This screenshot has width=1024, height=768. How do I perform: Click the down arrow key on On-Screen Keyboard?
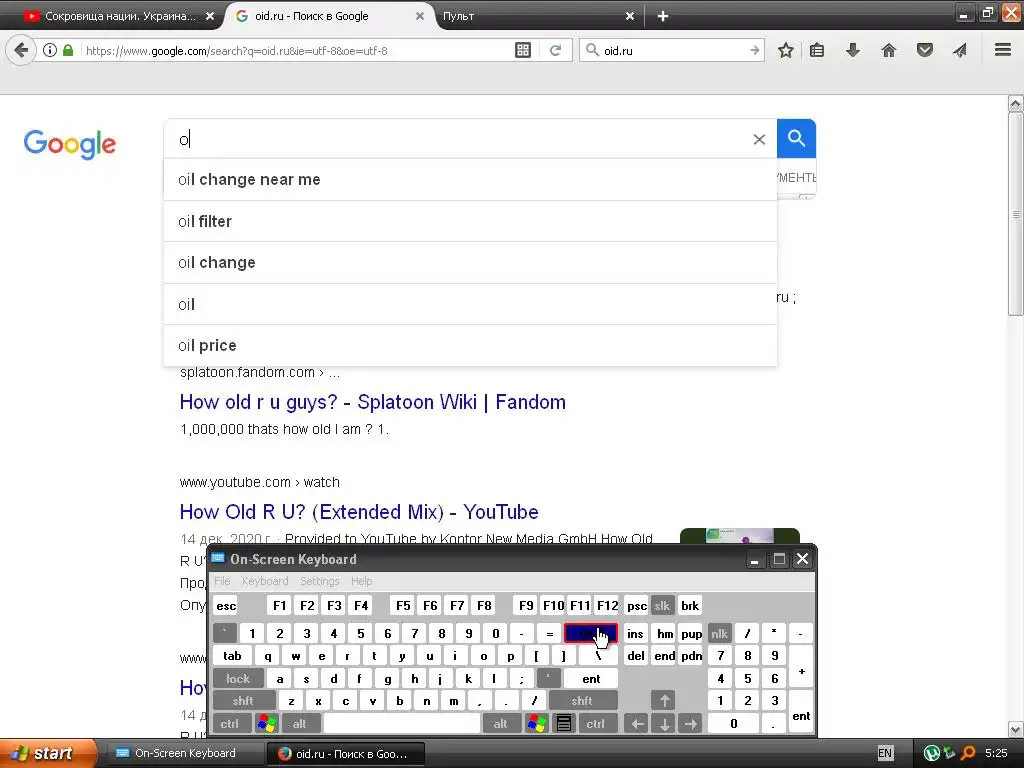click(664, 724)
